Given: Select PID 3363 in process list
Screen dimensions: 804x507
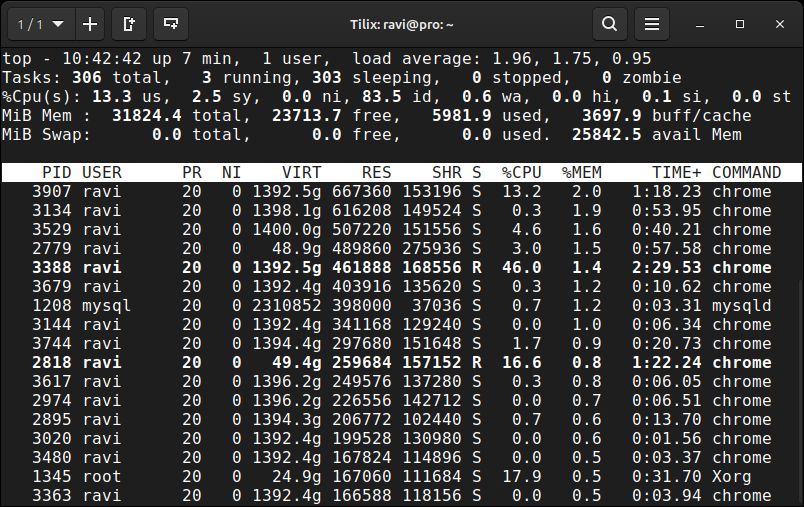Looking at the screenshot, I should point(51,495).
